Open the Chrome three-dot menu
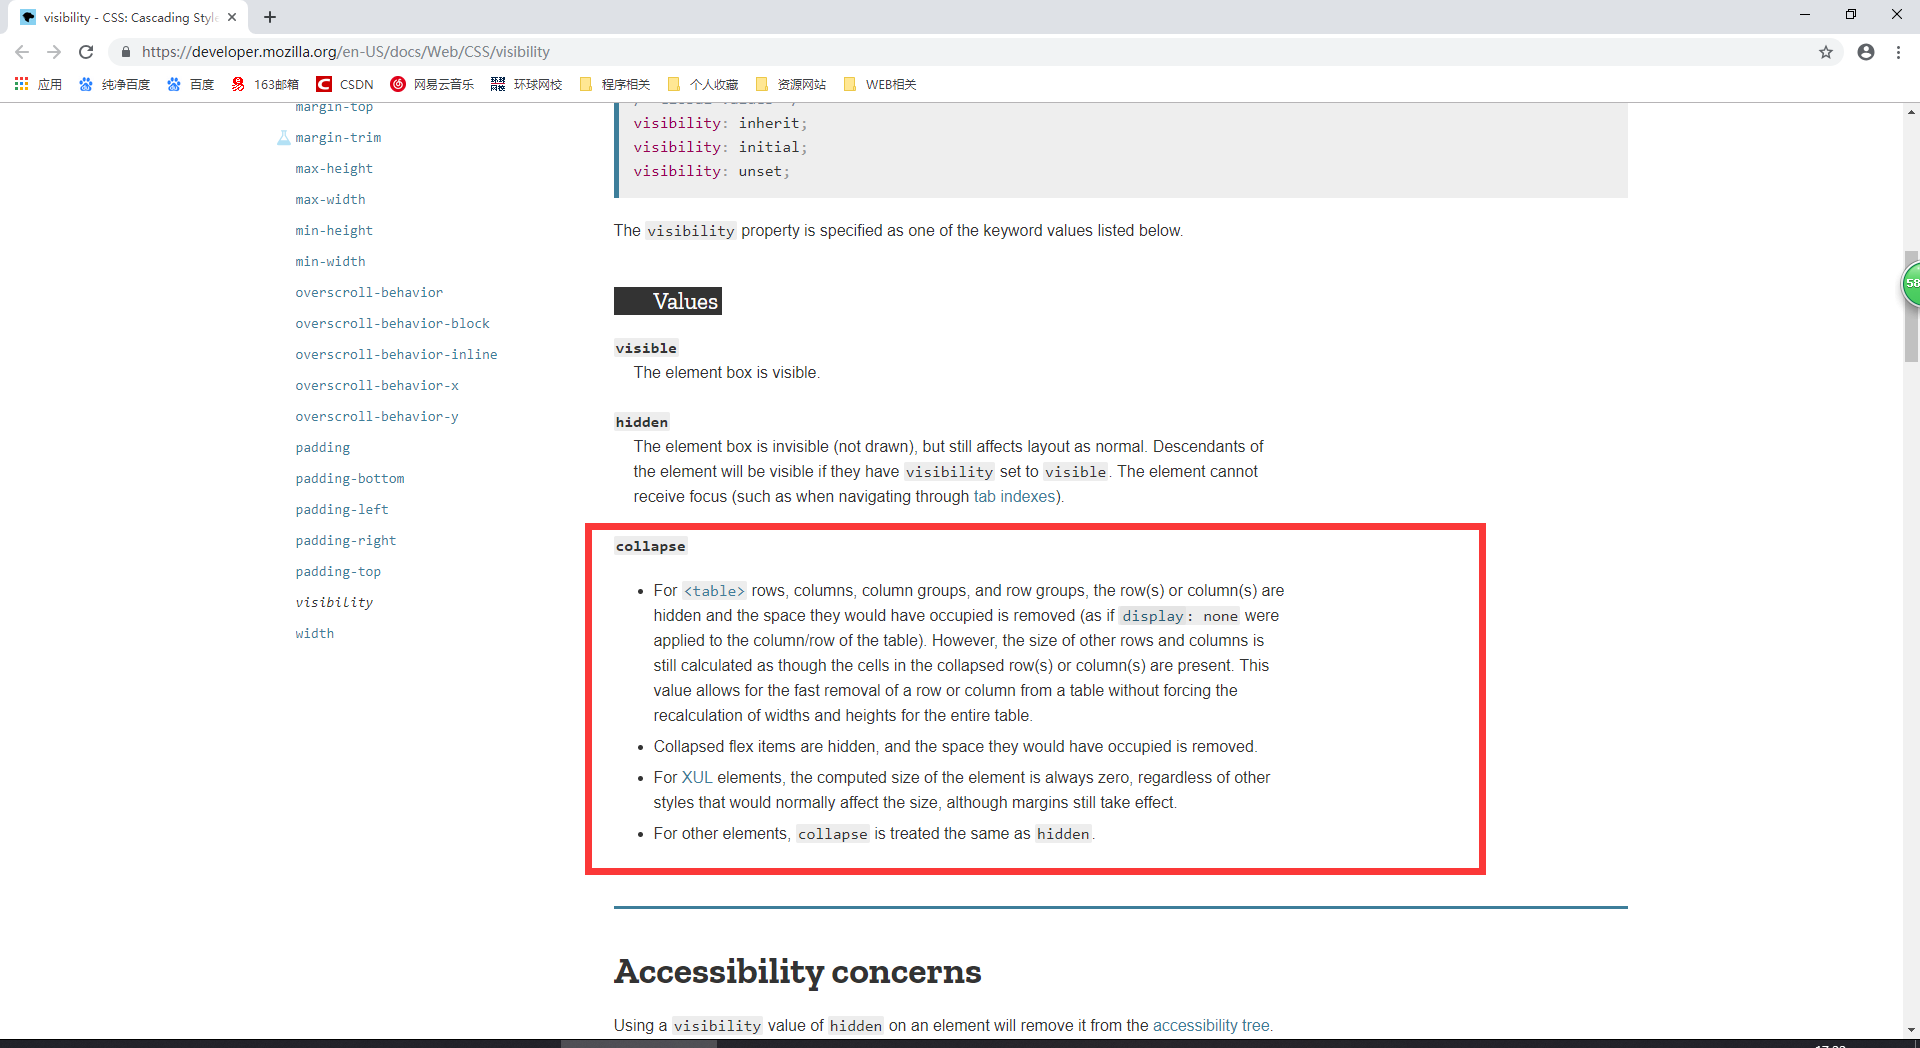 (x=1898, y=52)
